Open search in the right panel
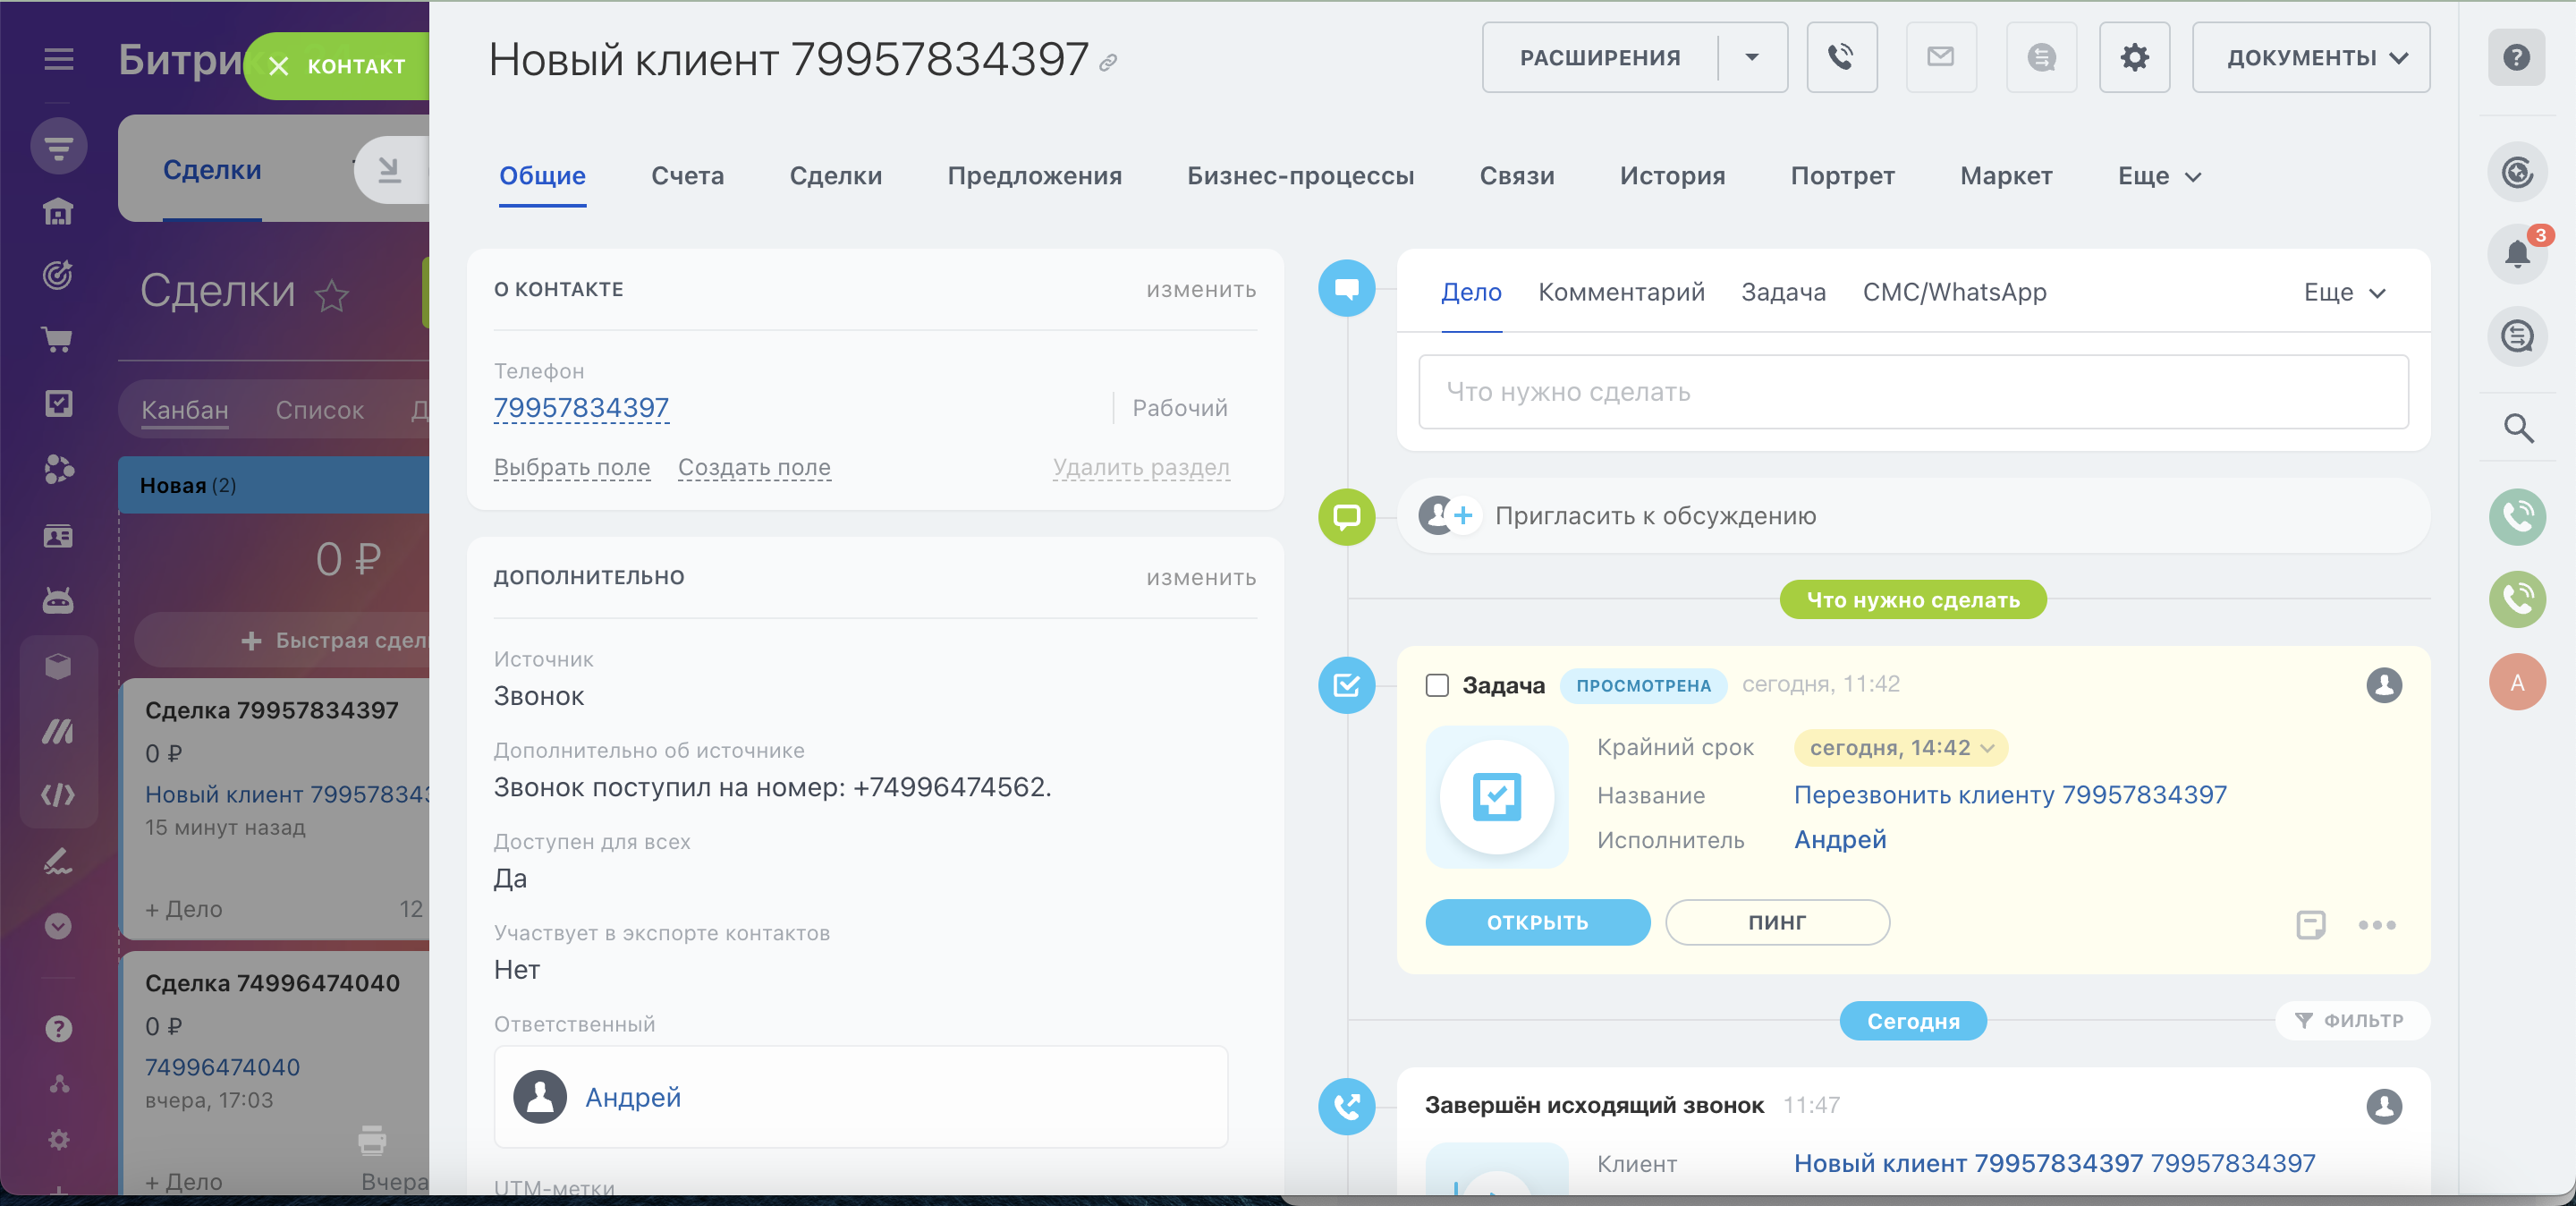 click(x=2517, y=428)
